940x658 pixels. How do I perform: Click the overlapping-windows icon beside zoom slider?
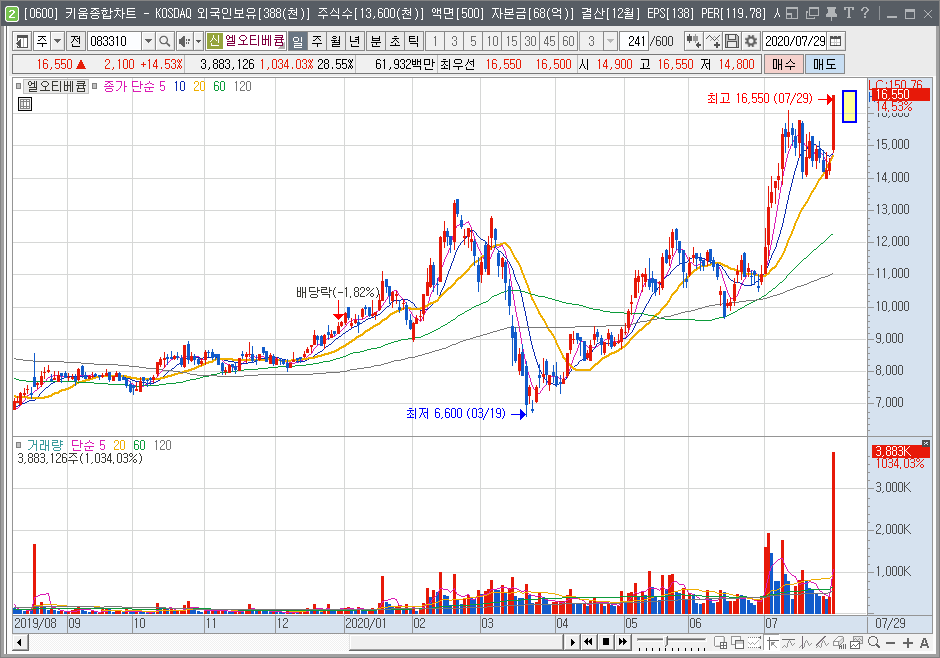click(737, 643)
